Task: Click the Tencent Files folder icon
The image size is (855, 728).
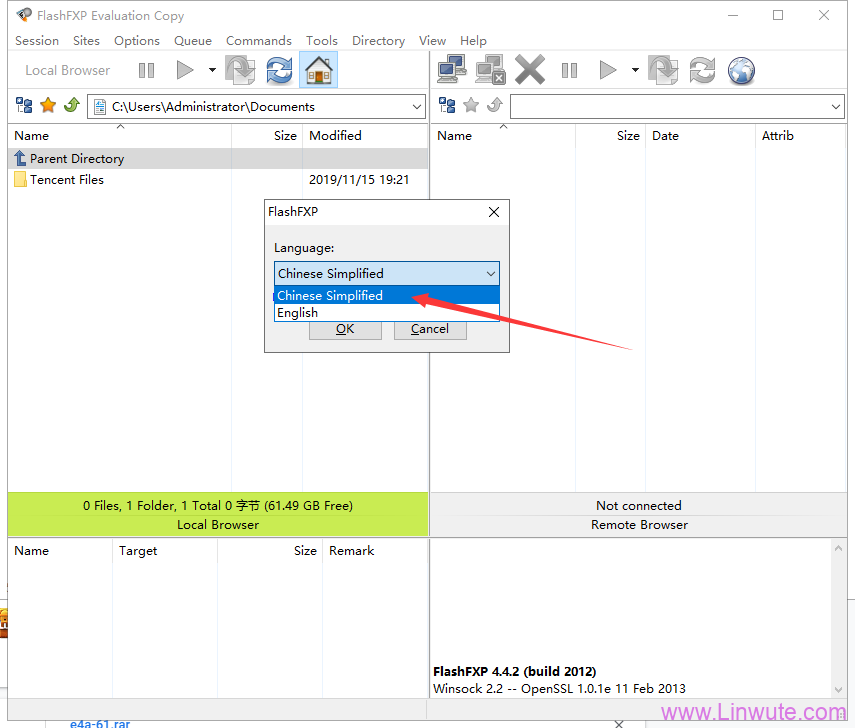Action: 20,179
